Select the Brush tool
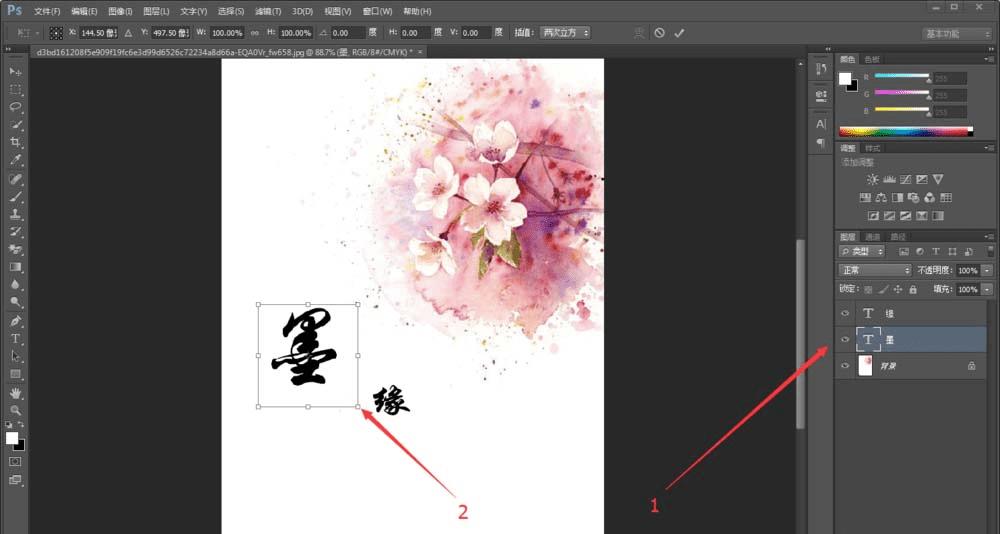This screenshot has height=534, width=1000. point(15,197)
